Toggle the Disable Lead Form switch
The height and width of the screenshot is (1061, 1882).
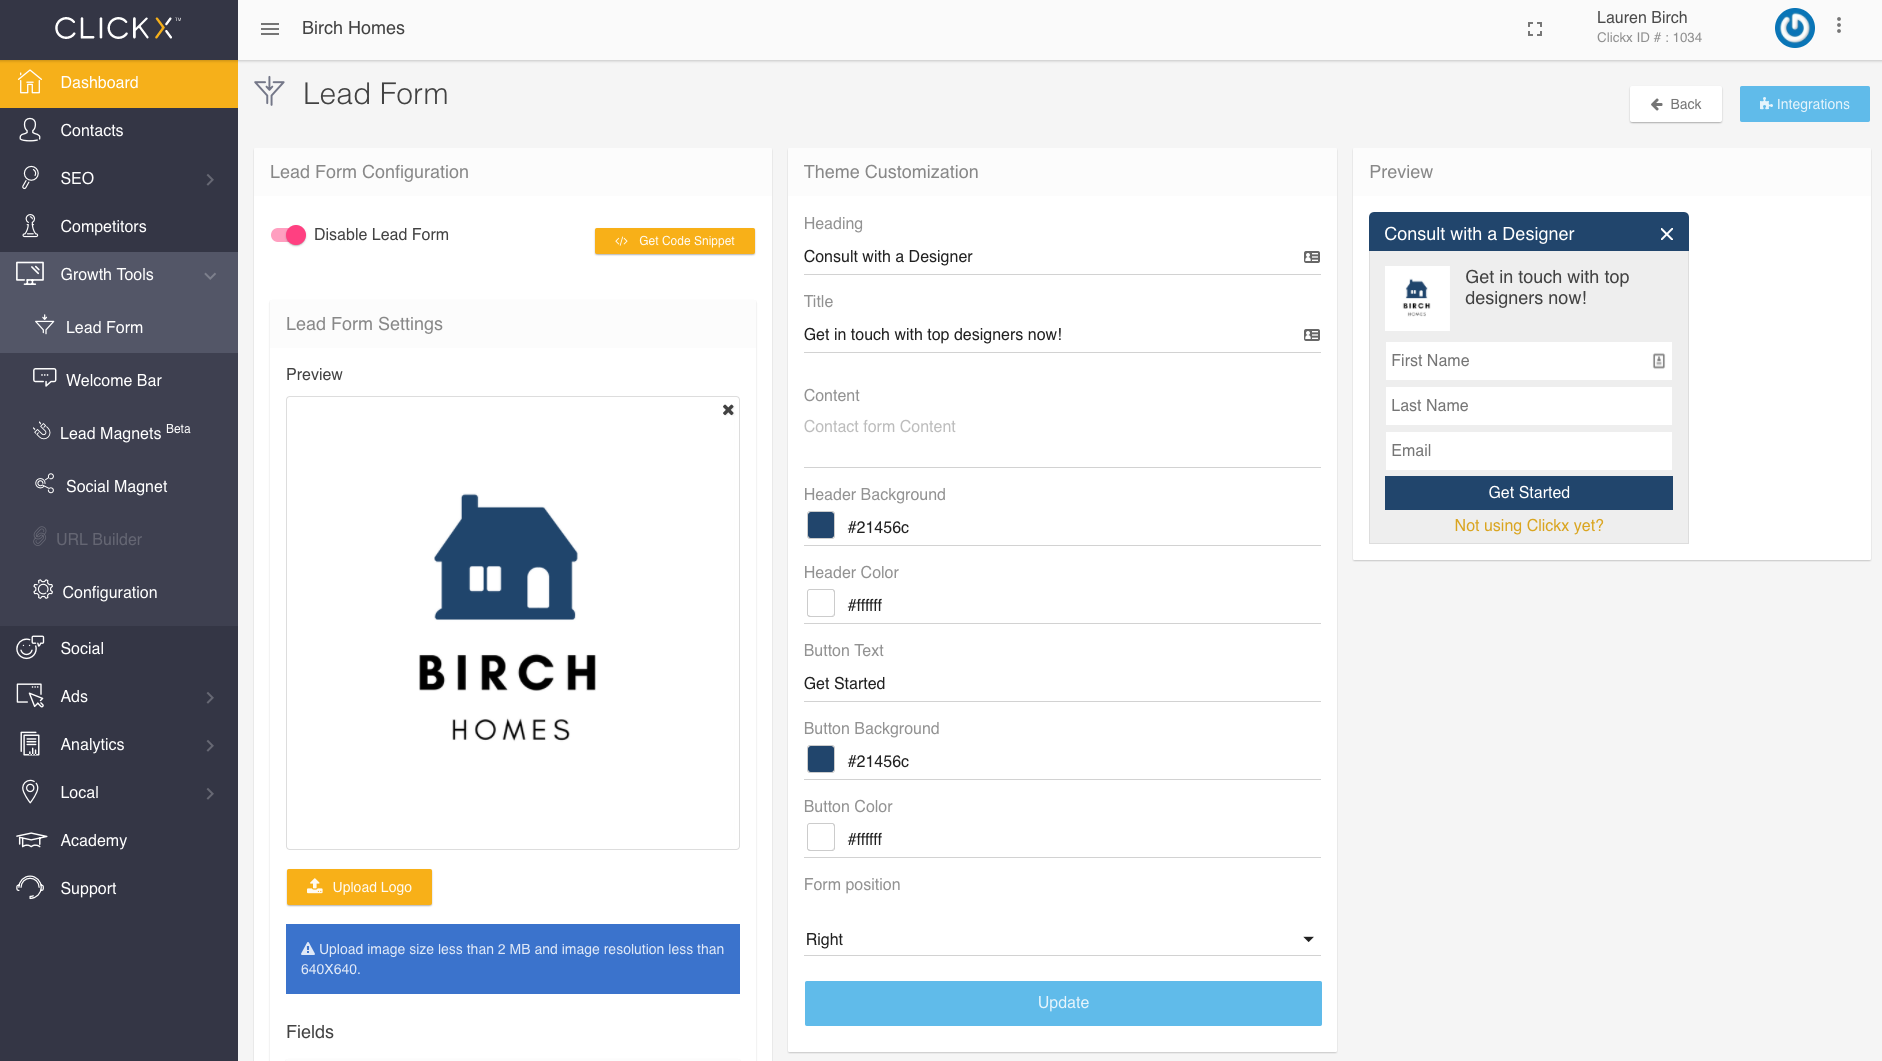[x=288, y=235]
